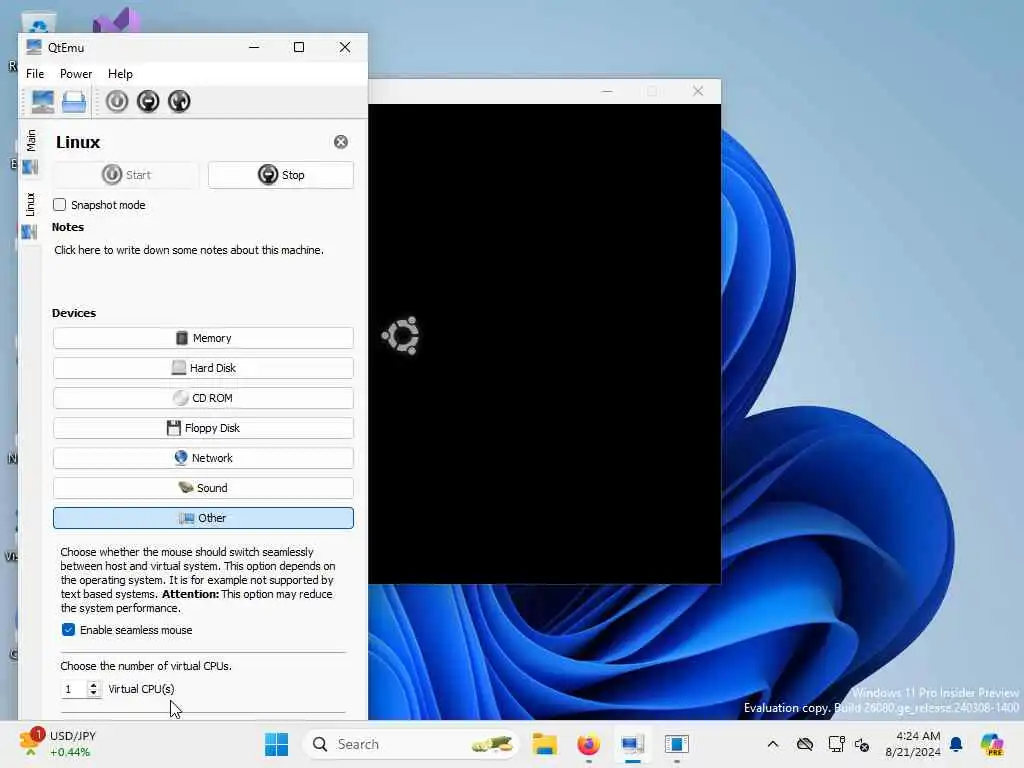The image size is (1024, 768).
Task: Click the QtEmu taskbar icon
Action: click(633, 744)
